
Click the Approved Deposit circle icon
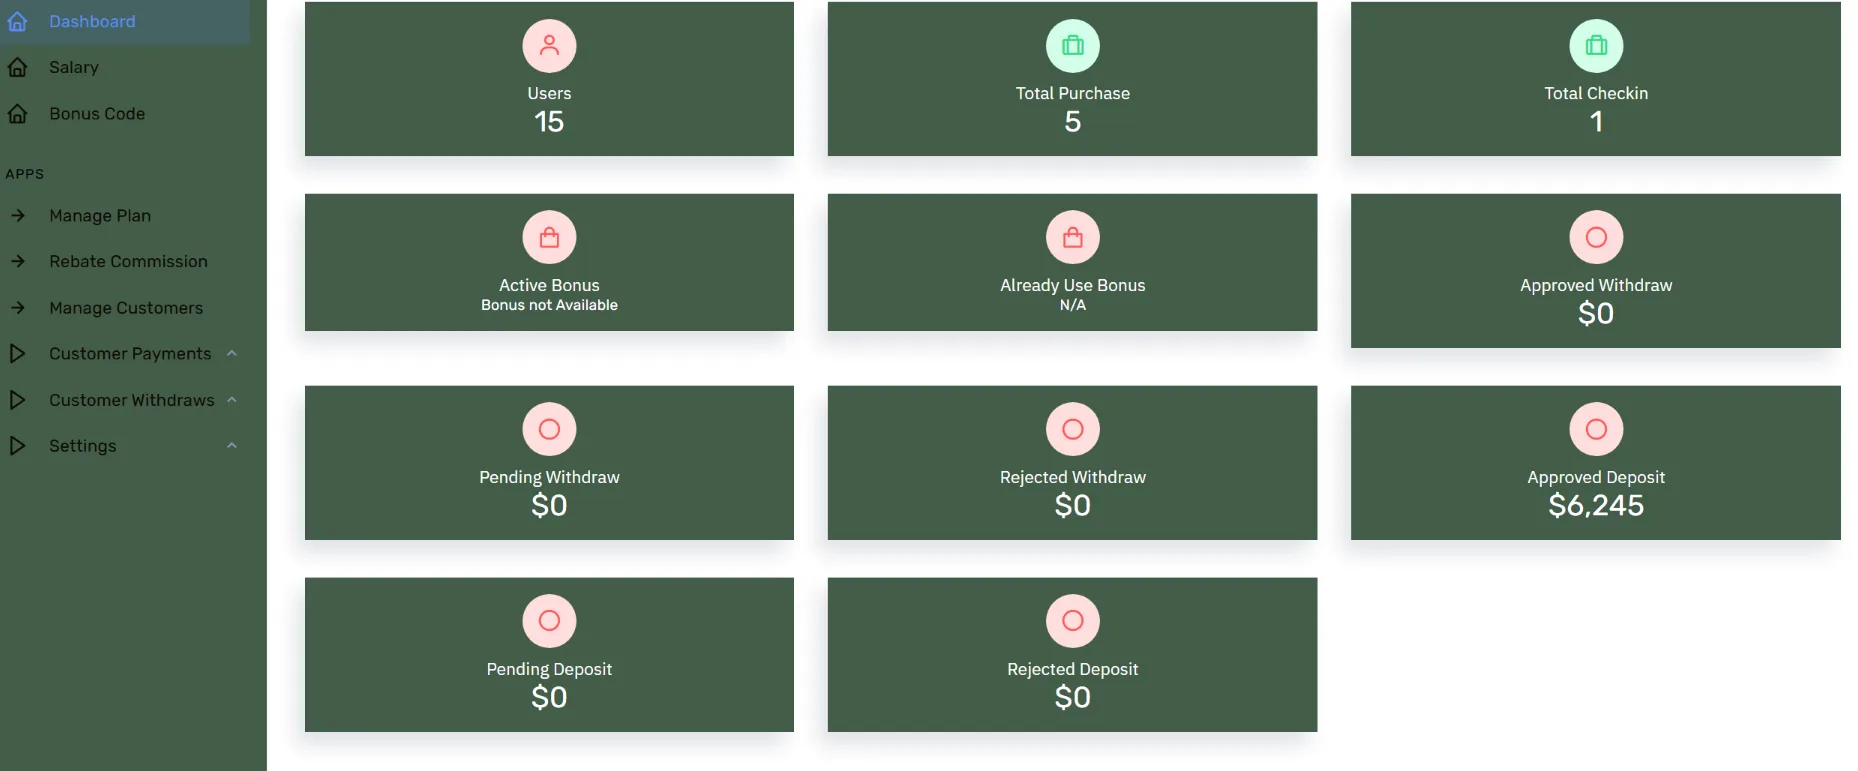[1596, 430]
